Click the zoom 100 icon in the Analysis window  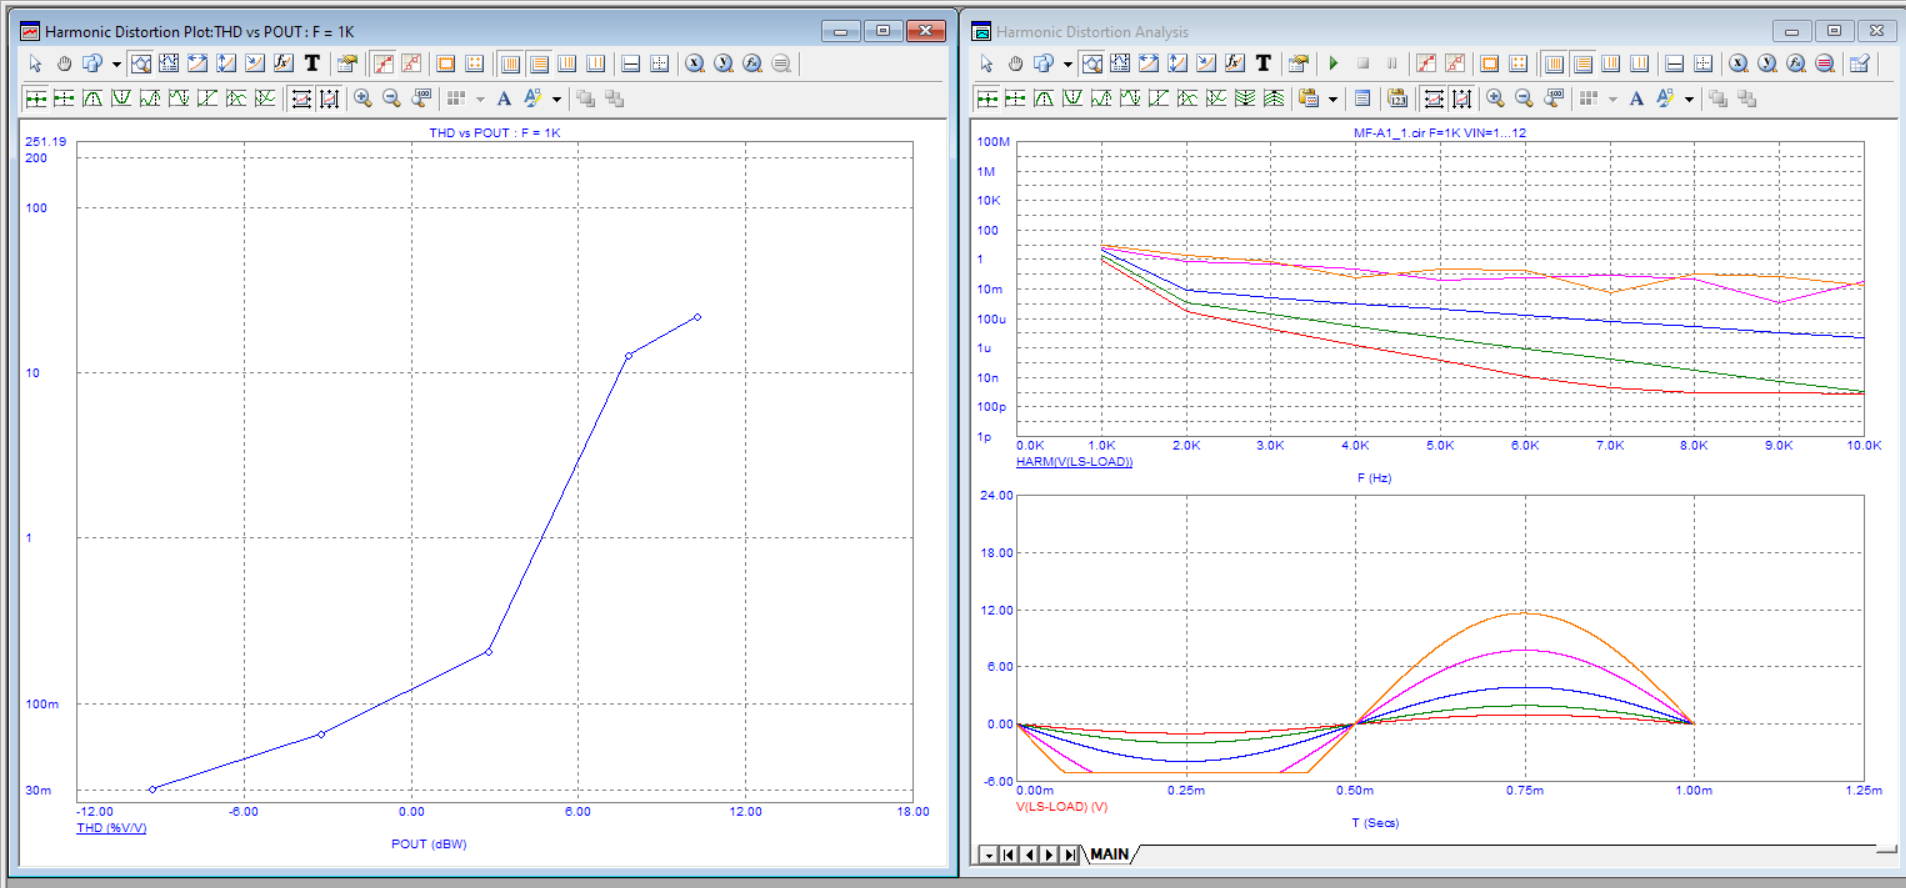tap(1553, 98)
